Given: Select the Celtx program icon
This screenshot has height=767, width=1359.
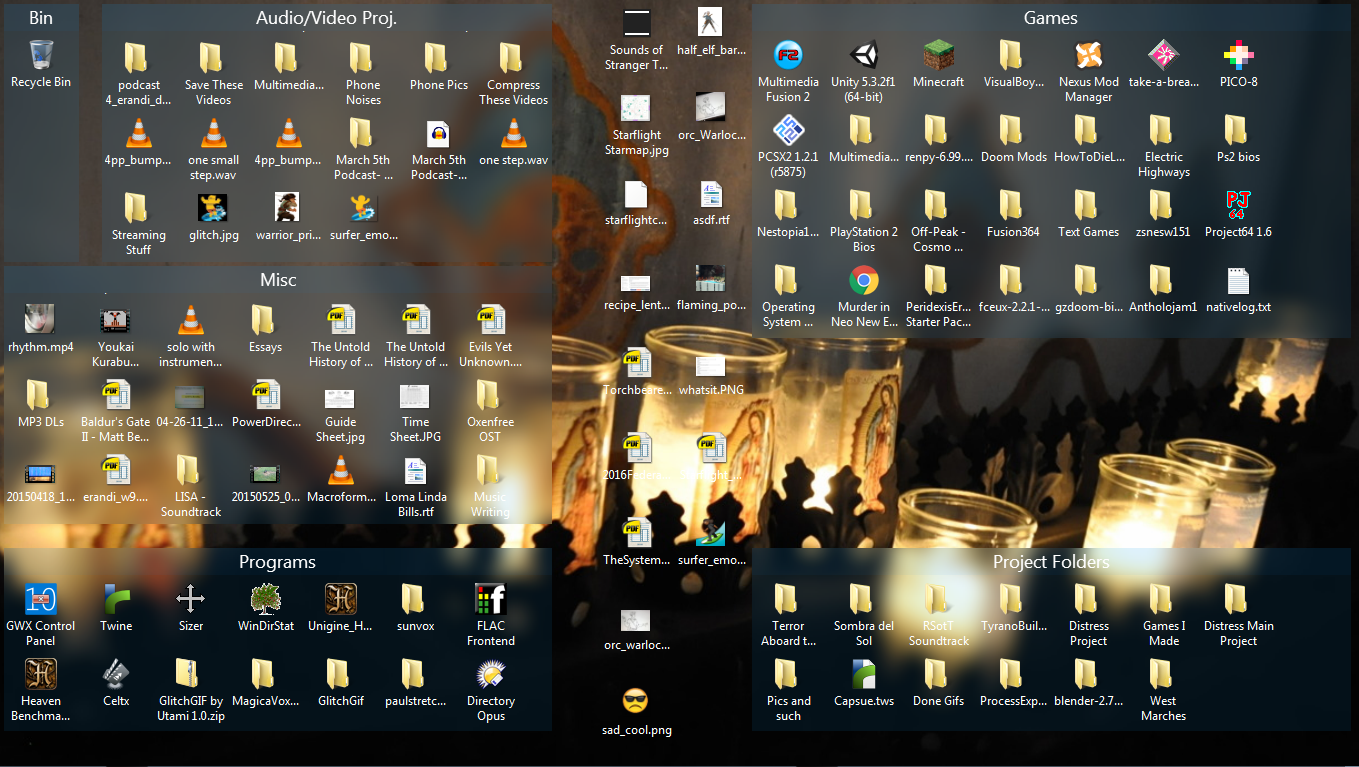Looking at the screenshot, I should point(116,675).
